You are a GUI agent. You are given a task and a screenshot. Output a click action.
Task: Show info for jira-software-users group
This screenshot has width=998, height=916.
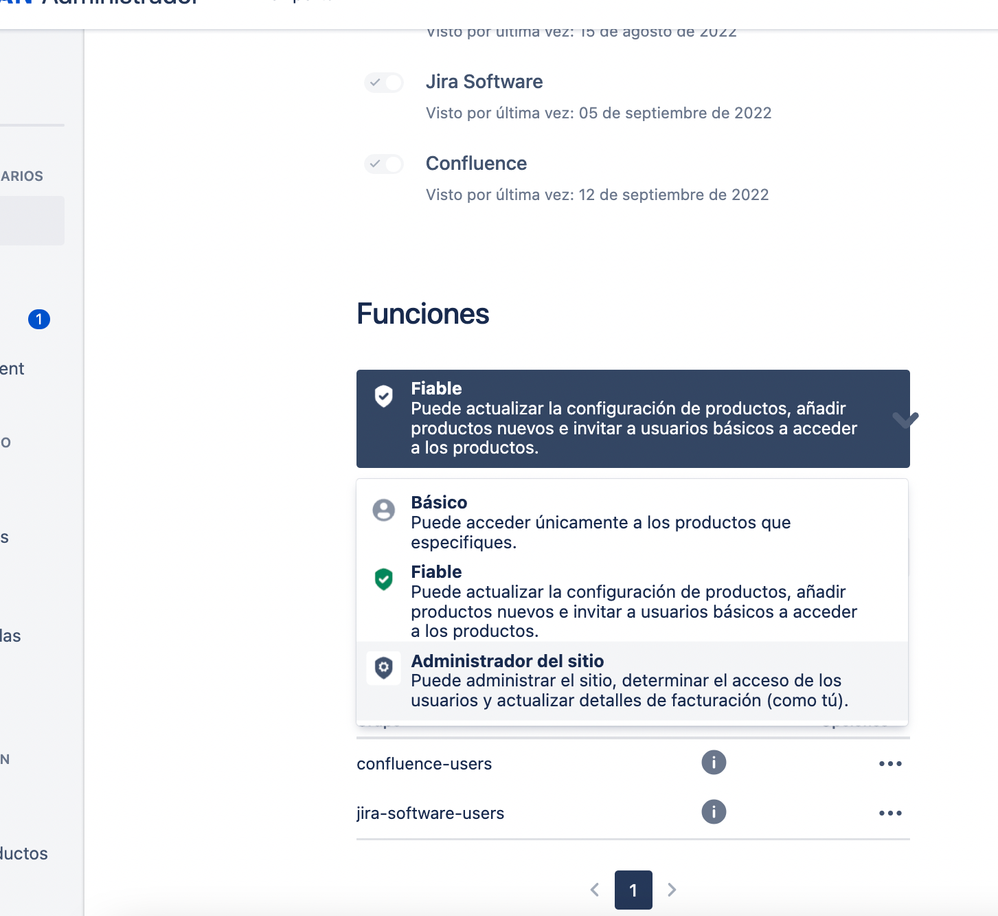[713, 812]
